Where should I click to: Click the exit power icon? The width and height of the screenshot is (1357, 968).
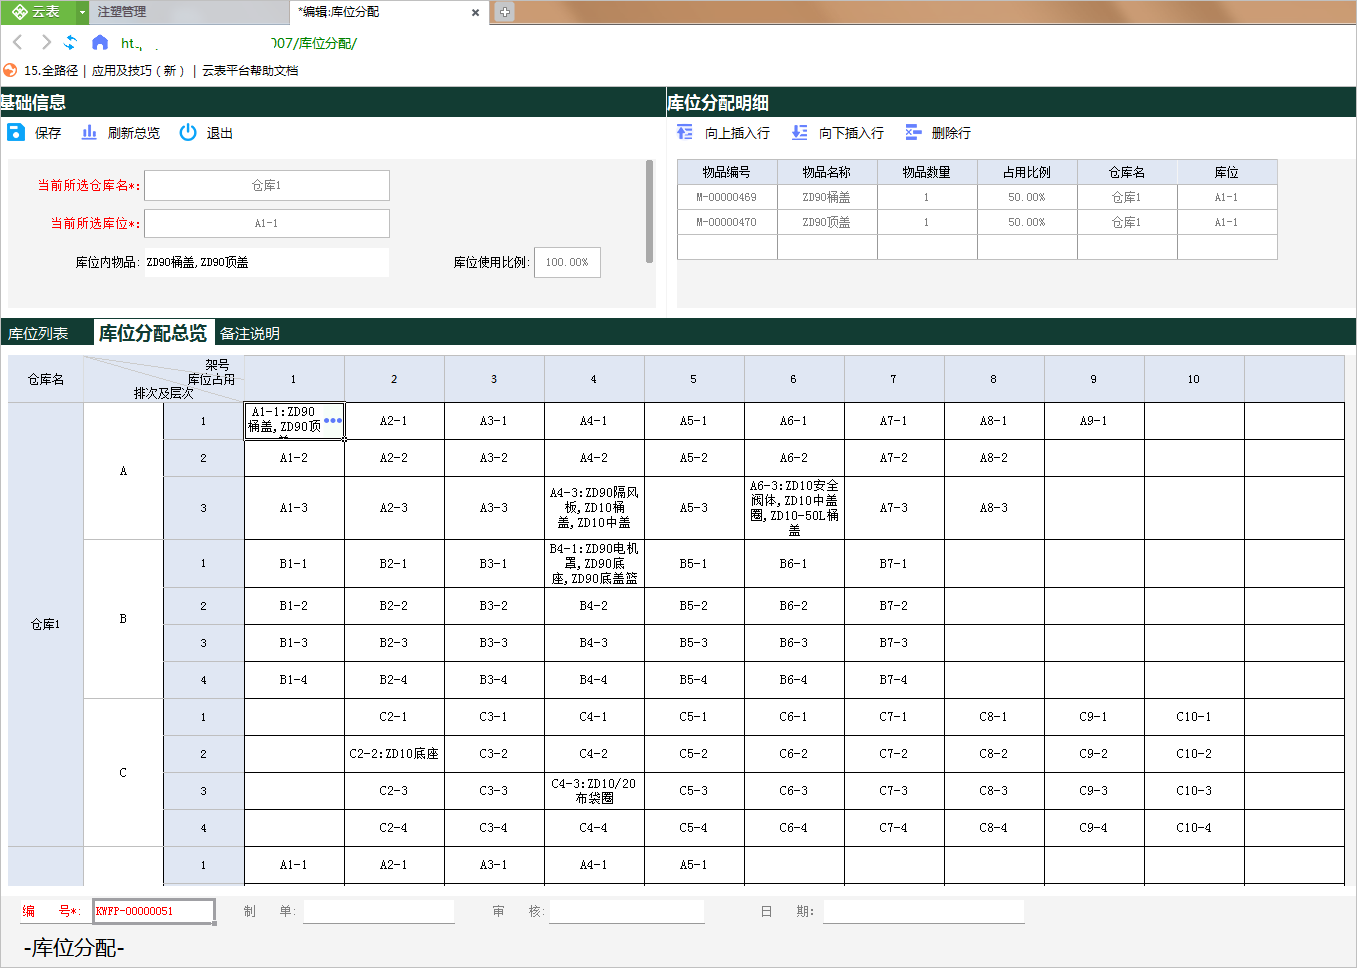[x=188, y=132]
